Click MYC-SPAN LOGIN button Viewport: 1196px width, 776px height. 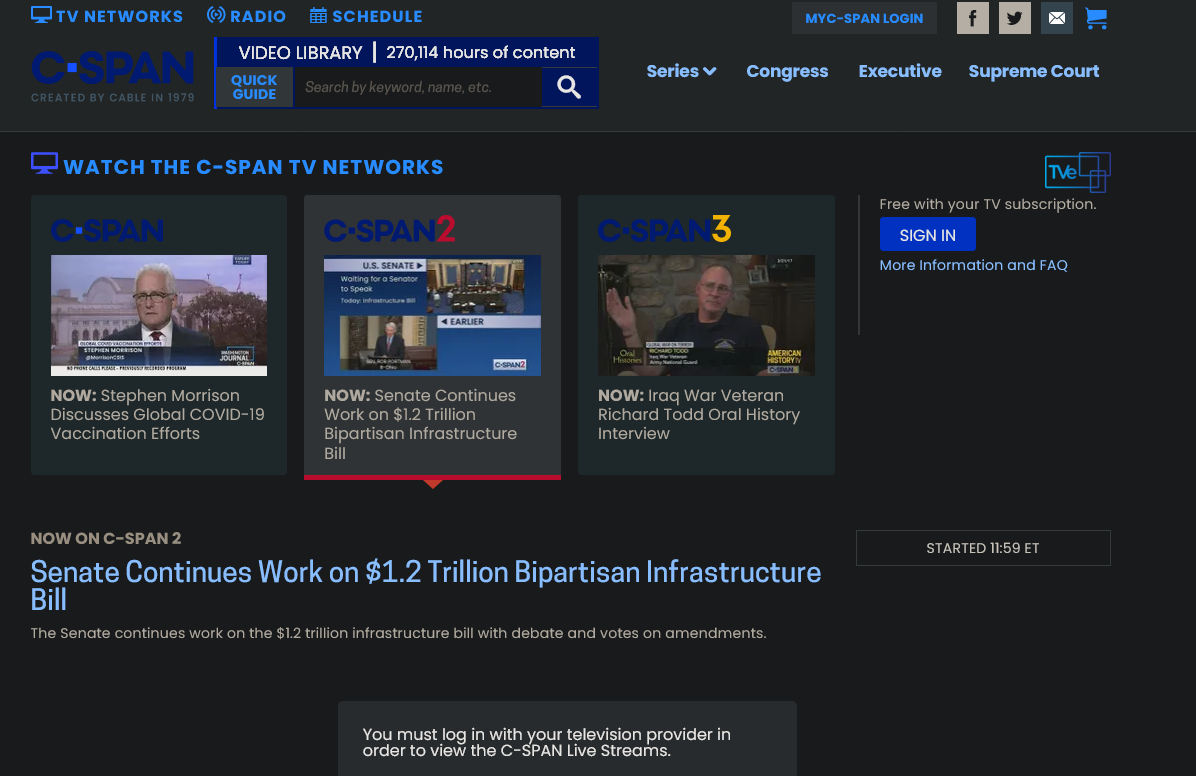click(x=864, y=18)
